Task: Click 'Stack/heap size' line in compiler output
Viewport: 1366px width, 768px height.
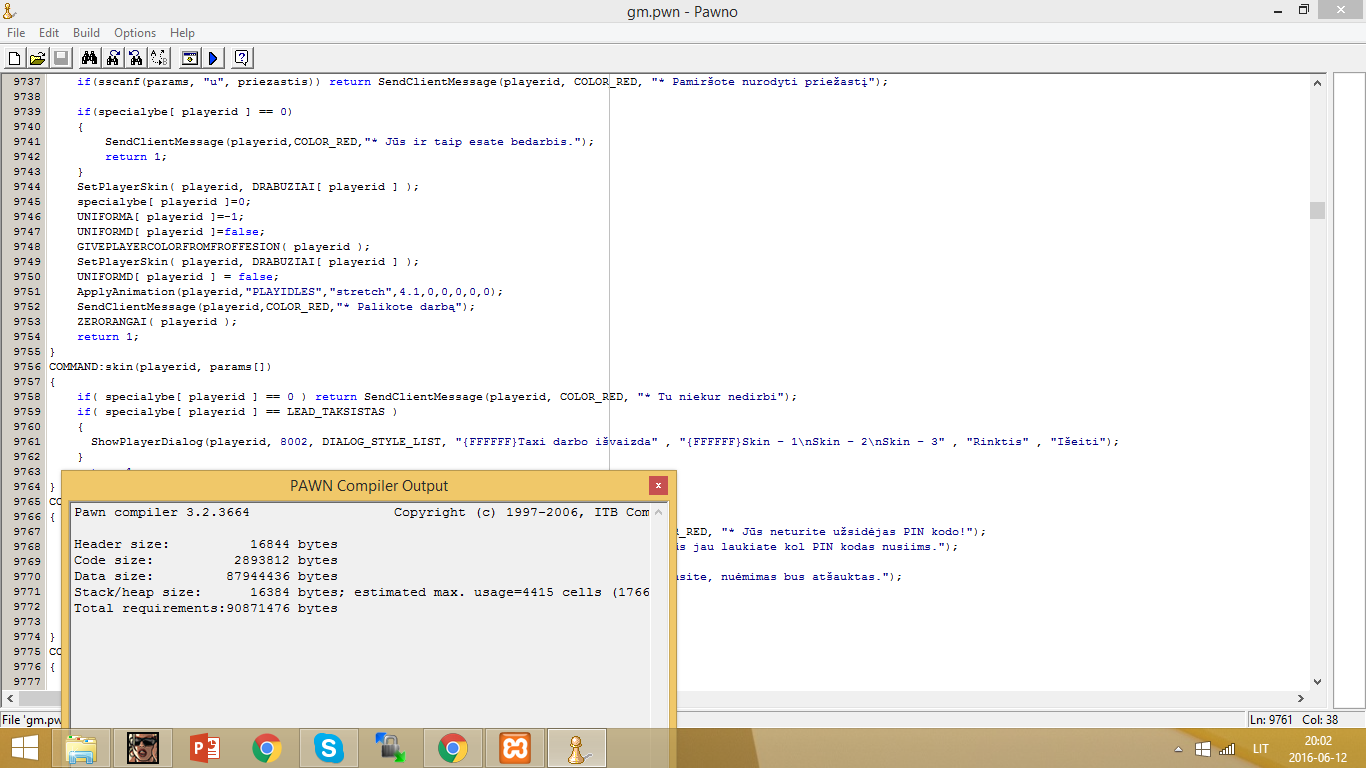Action: [x=362, y=592]
